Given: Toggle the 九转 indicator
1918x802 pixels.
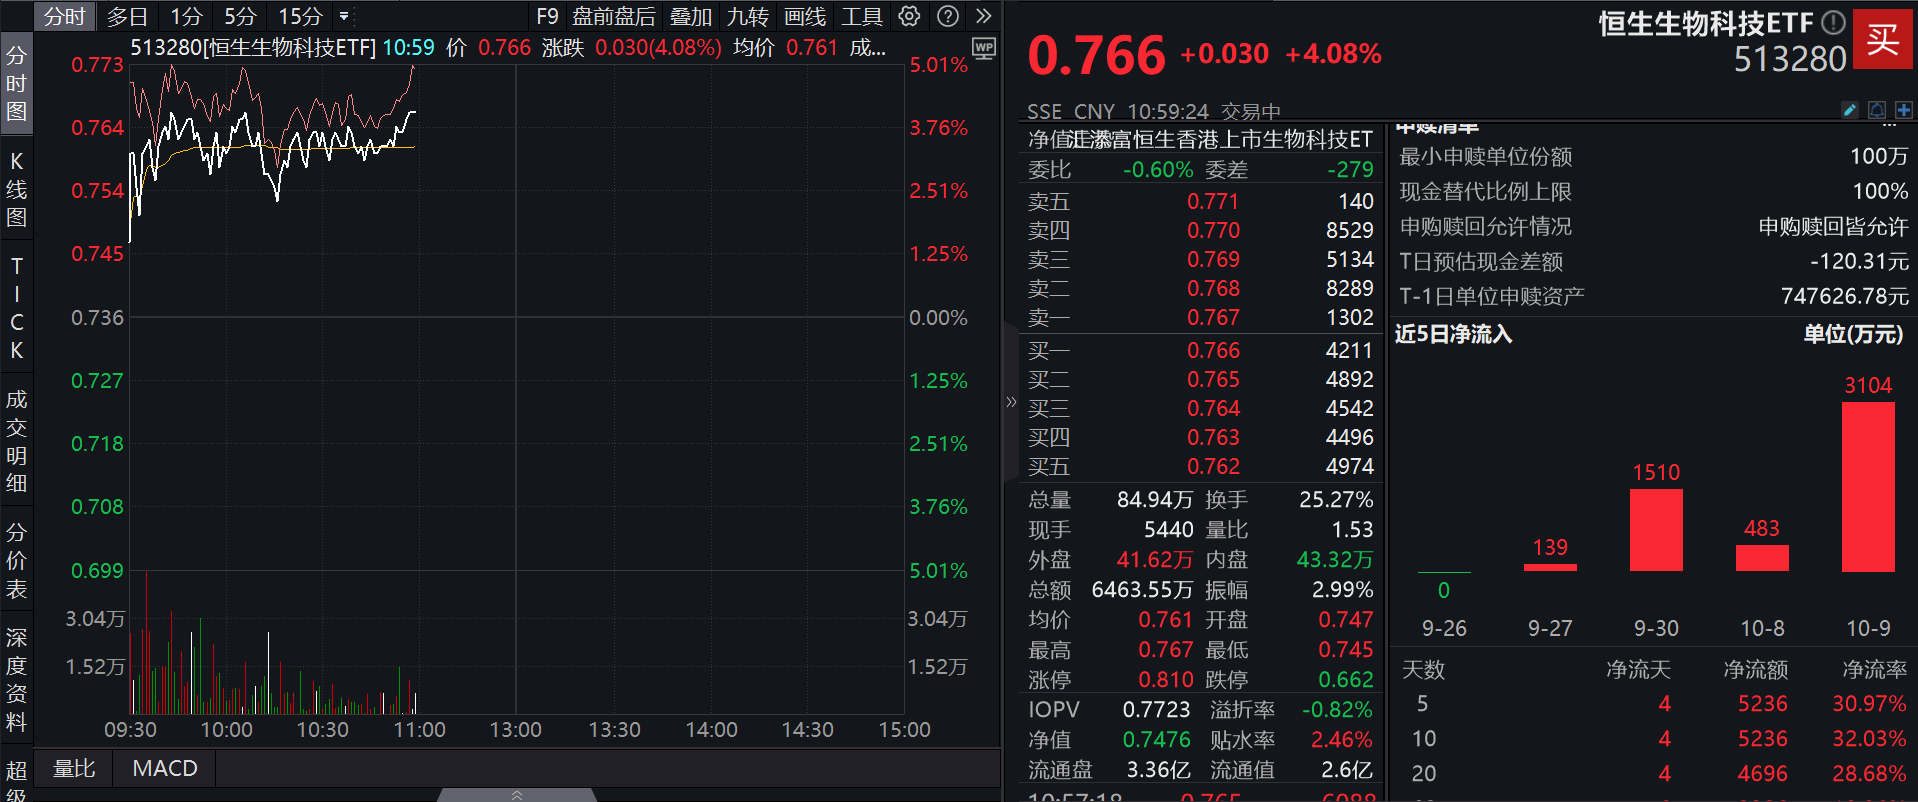Looking at the screenshot, I should coord(747,16).
